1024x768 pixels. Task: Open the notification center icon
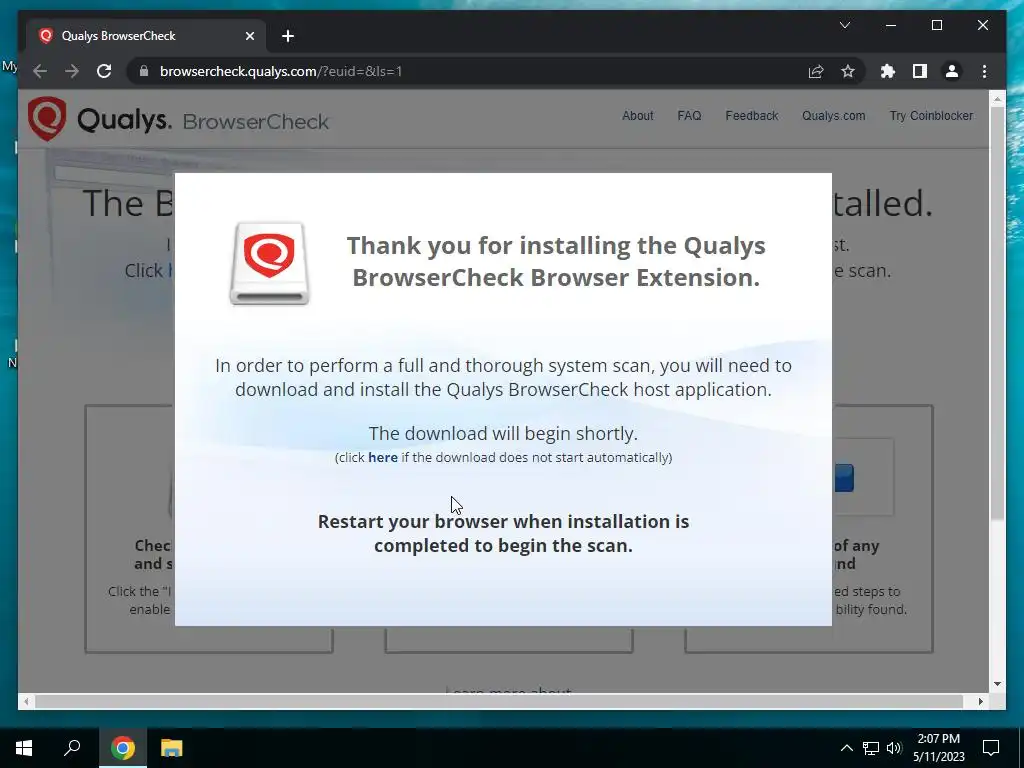[991, 748]
